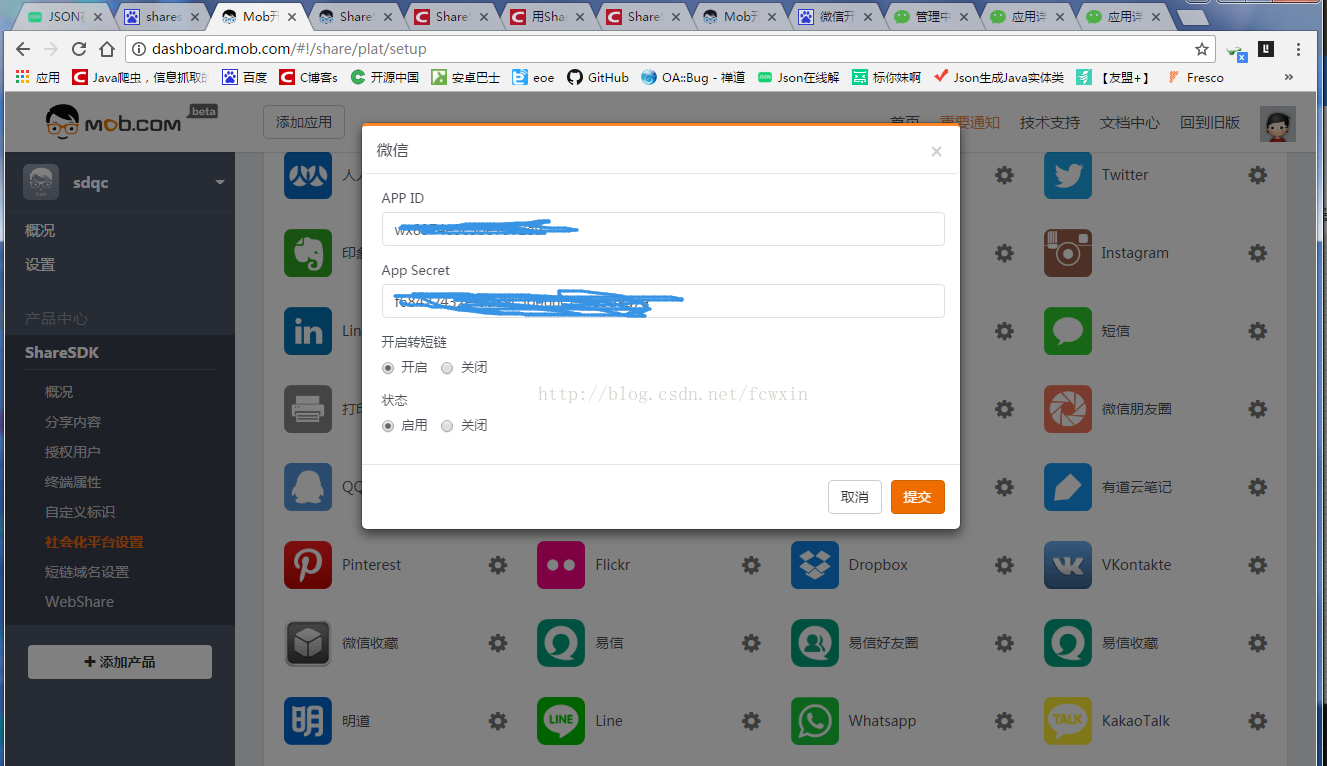Expand the bookmarks overflow chevron
This screenshot has height=766, width=1327.
click(x=1288, y=77)
